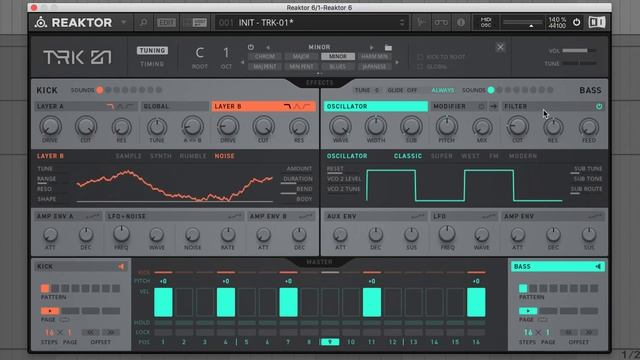Choose the JAPANESE scale button

[x=374, y=66]
